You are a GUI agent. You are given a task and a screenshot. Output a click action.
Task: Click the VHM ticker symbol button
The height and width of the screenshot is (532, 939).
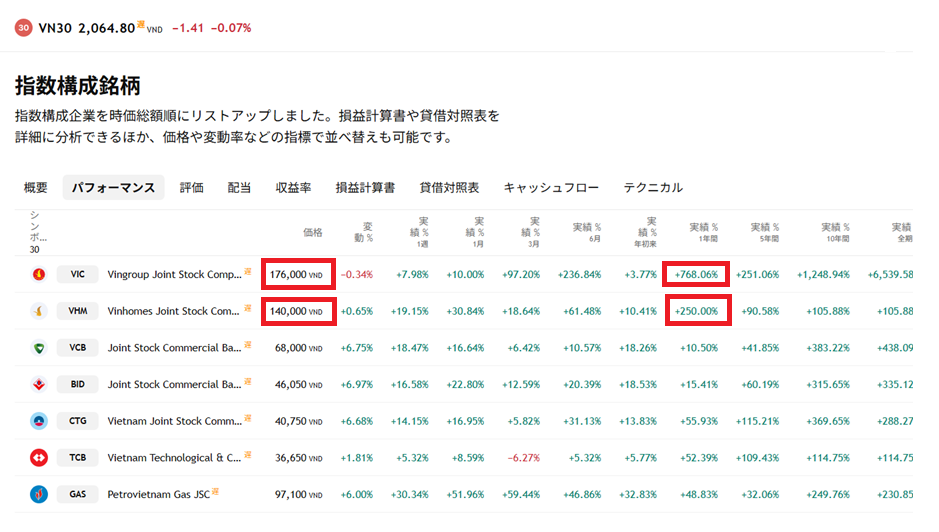coord(77,311)
